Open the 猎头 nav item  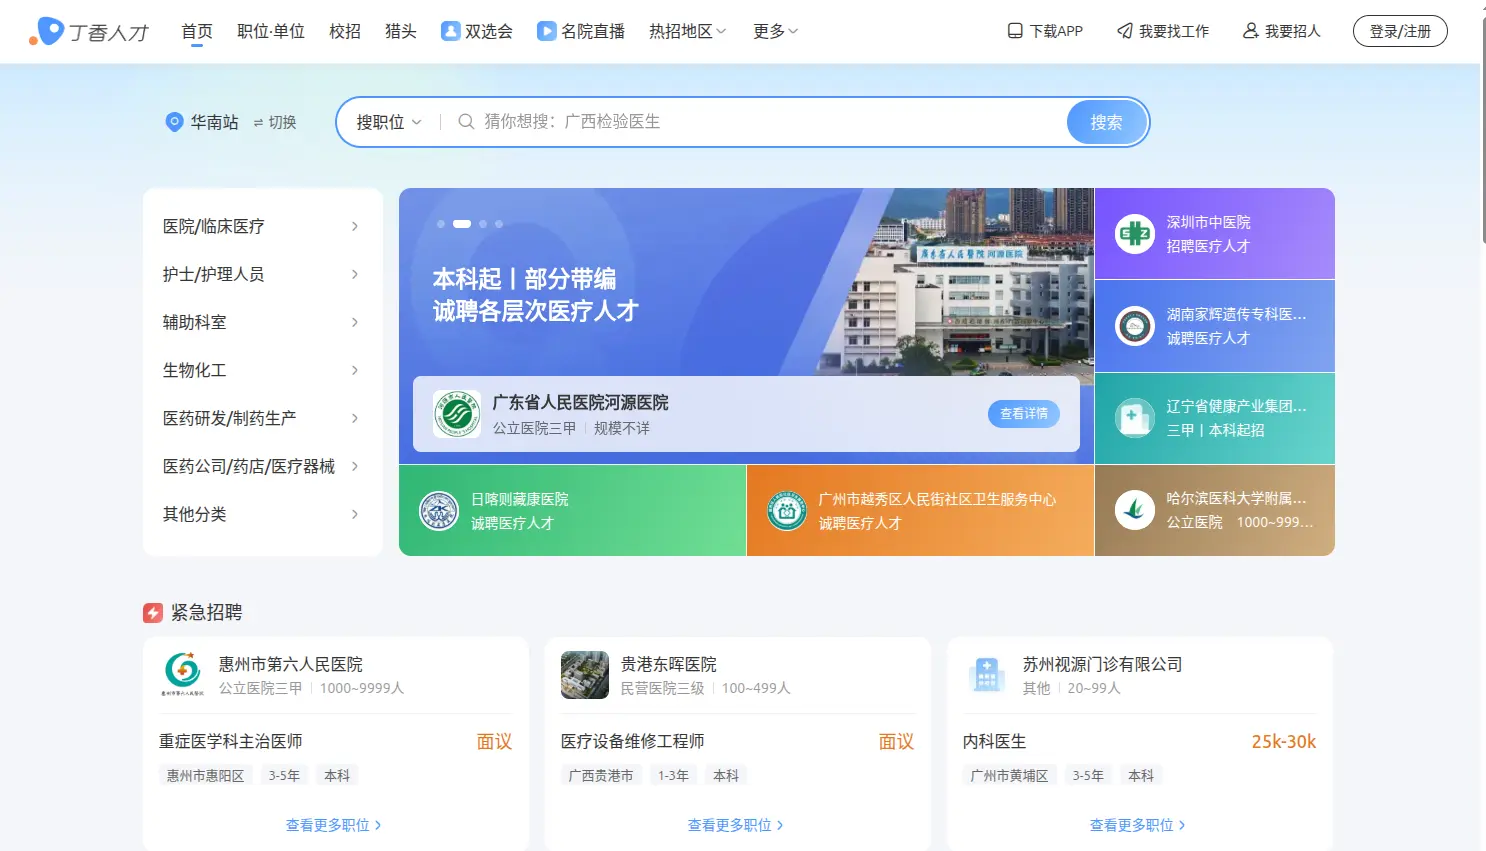tap(401, 31)
